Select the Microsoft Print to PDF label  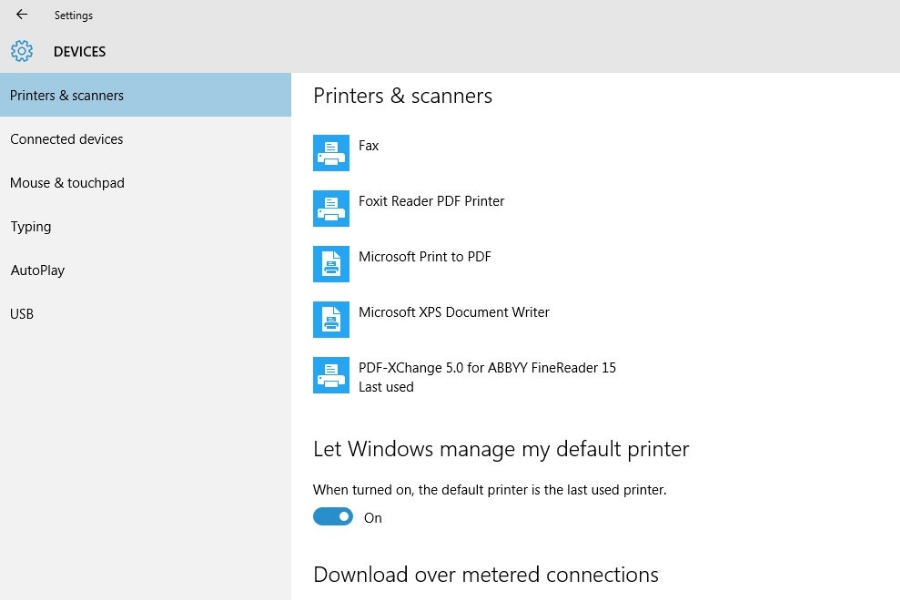pyautogui.click(x=425, y=257)
